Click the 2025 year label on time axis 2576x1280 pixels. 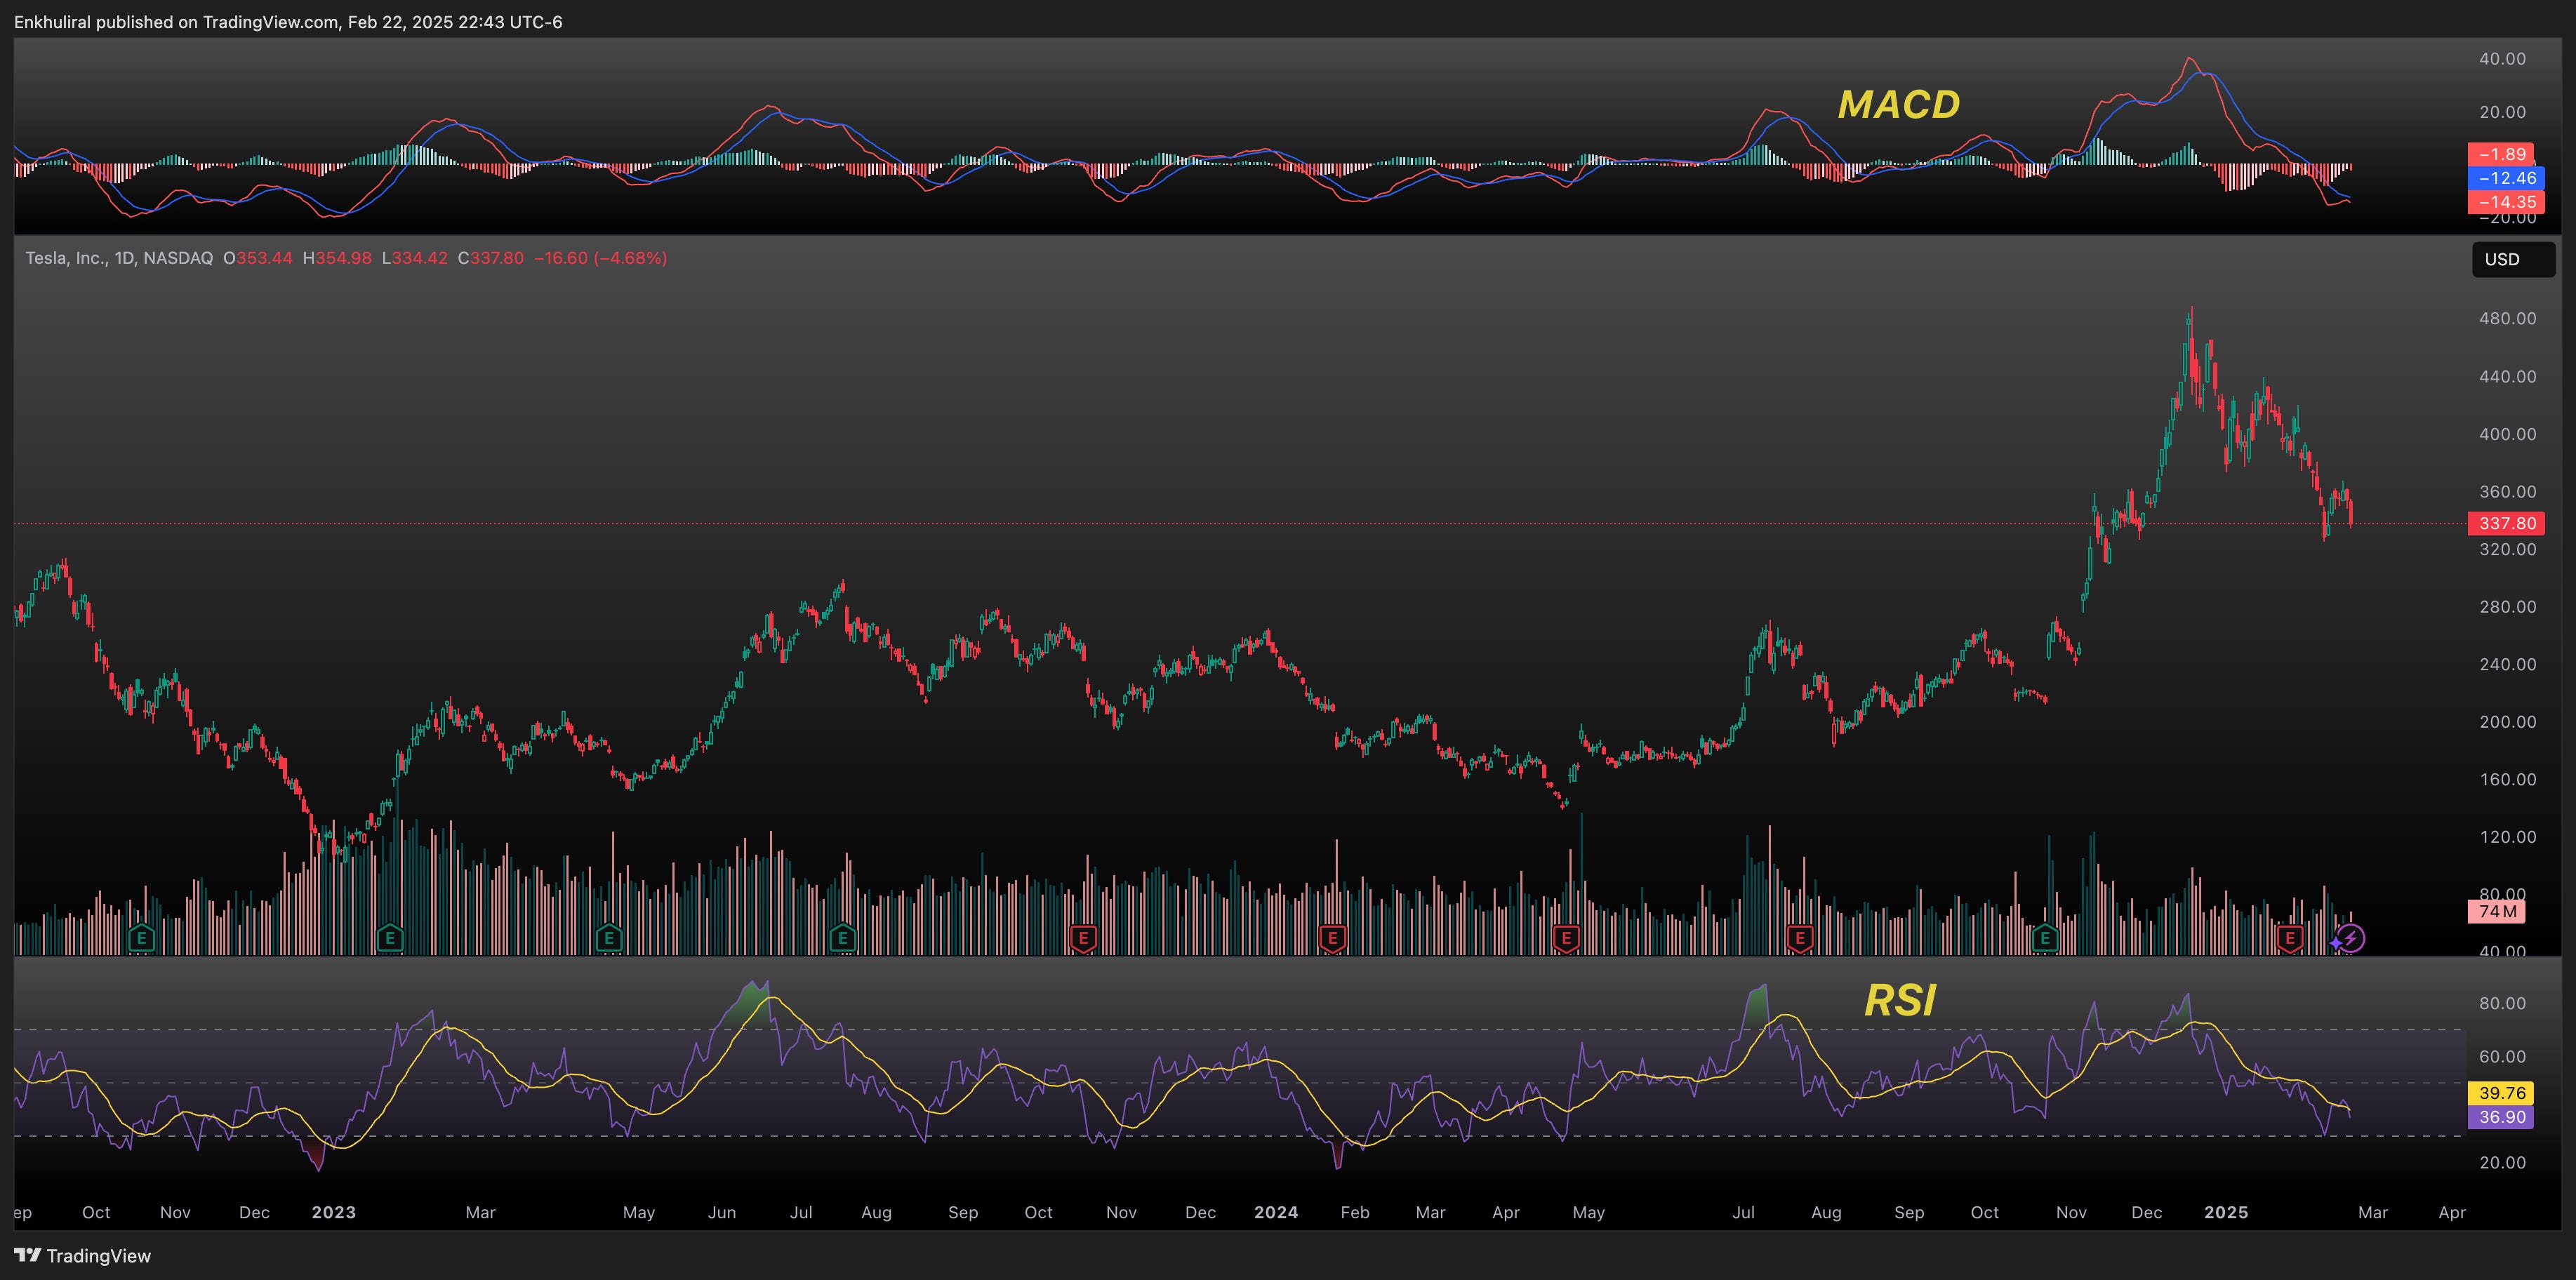click(x=2227, y=1212)
